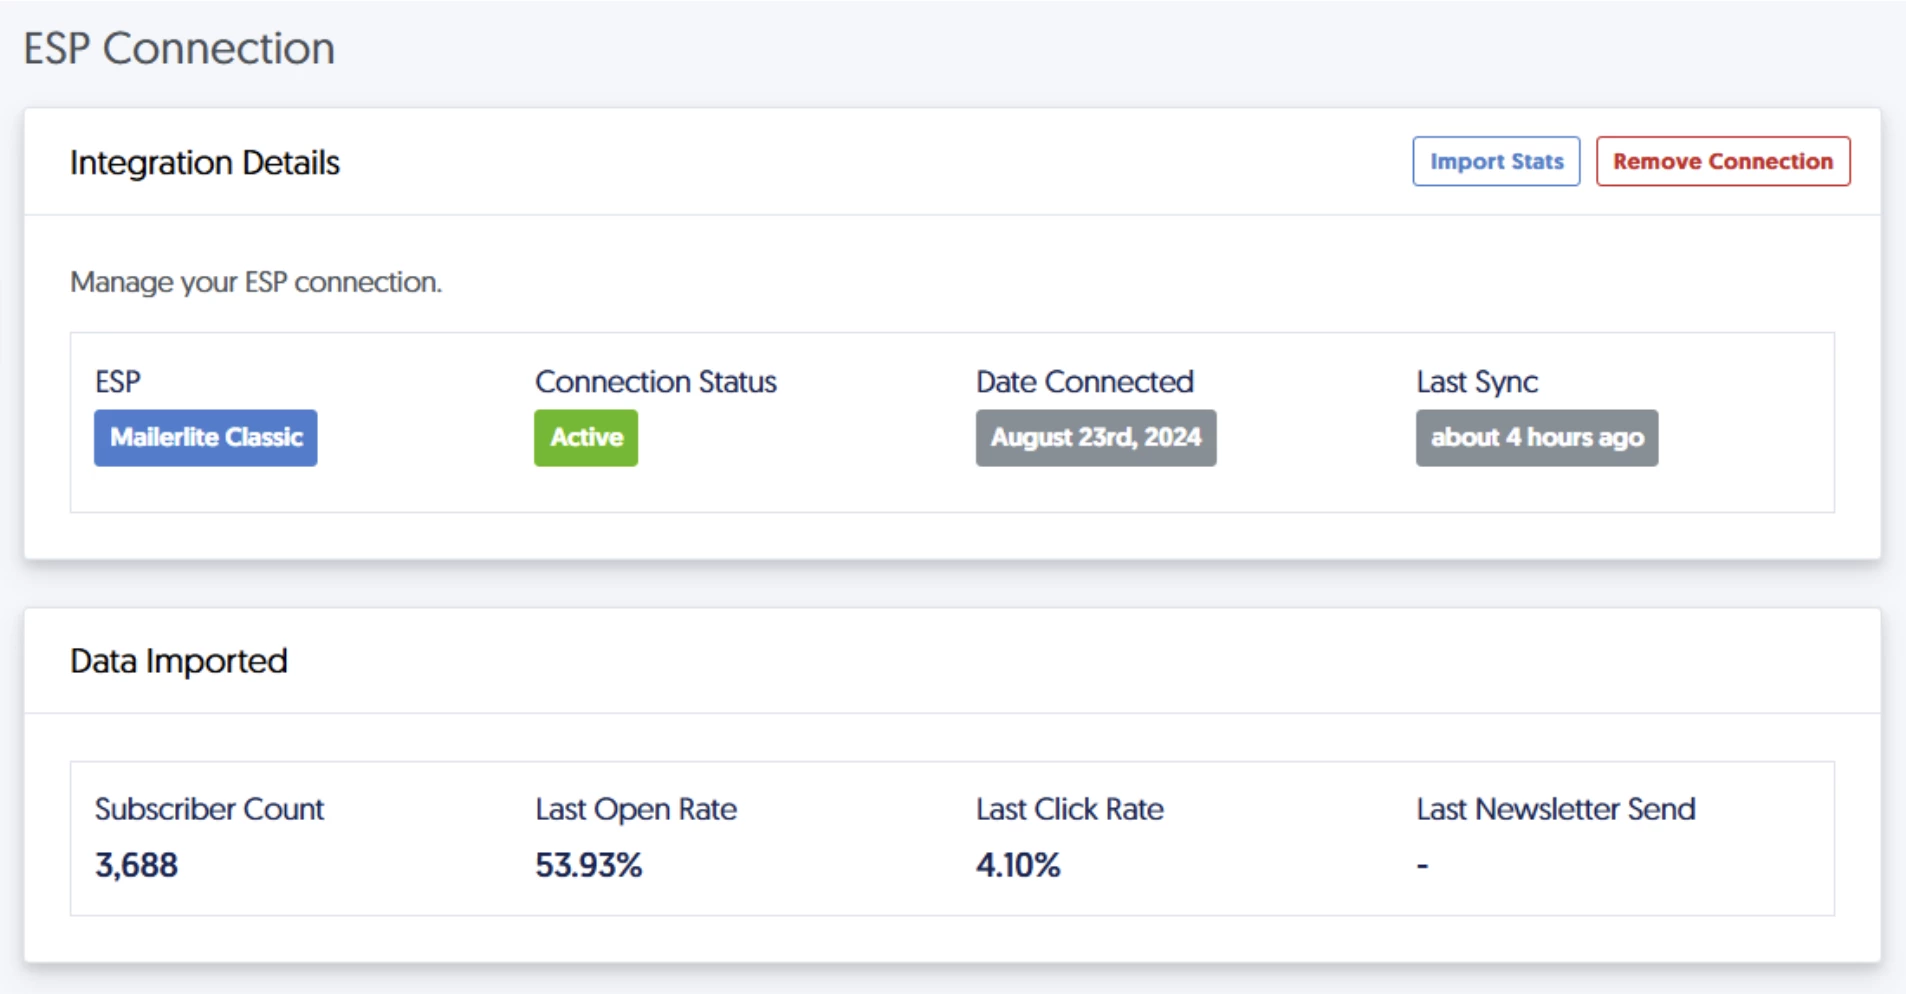Click the 'about 4 hours ago' badge

[1536, 438]
